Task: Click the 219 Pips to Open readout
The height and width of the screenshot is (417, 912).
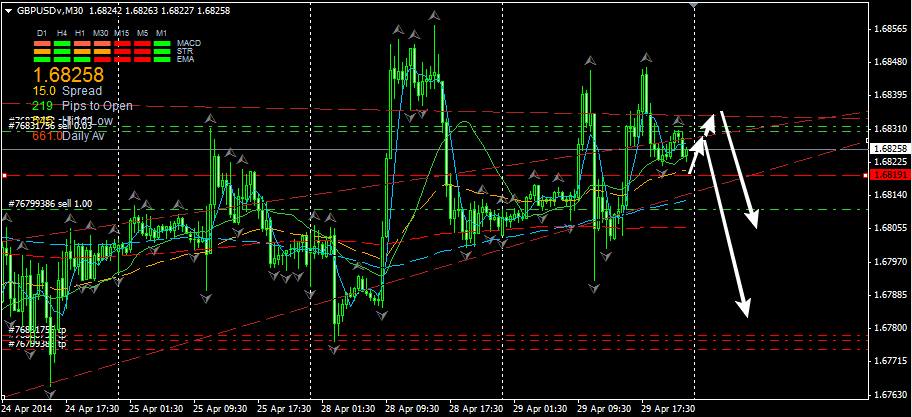Action: [83, 106]
